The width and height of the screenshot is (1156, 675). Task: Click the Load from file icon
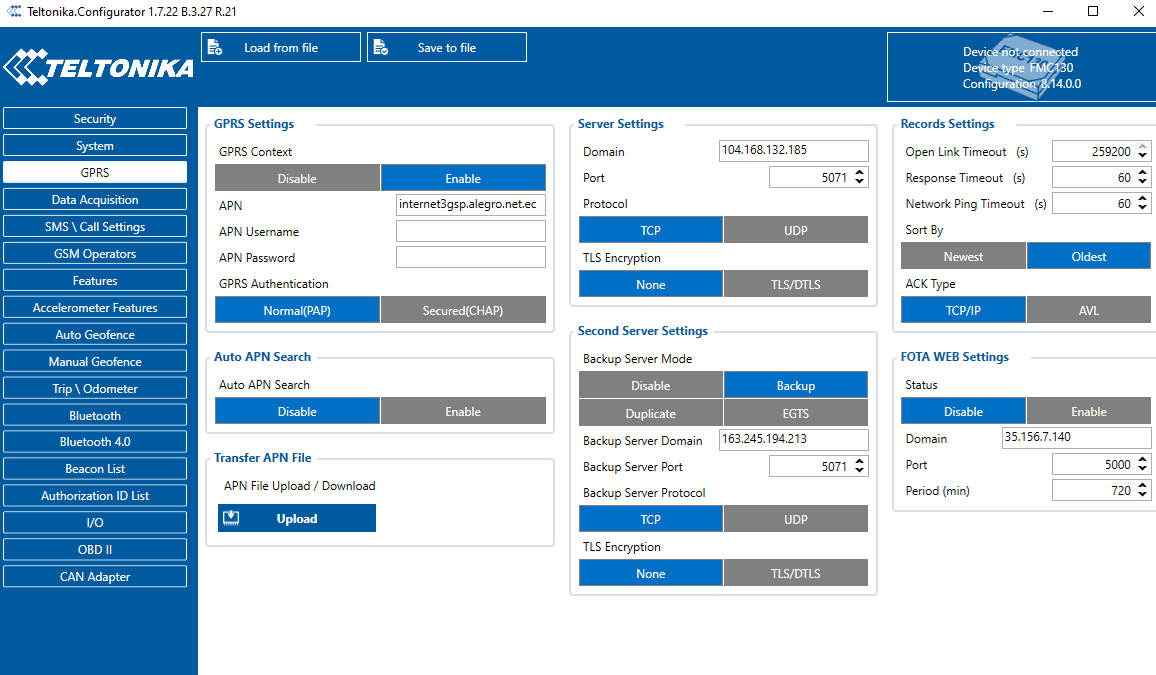(215, 47)
